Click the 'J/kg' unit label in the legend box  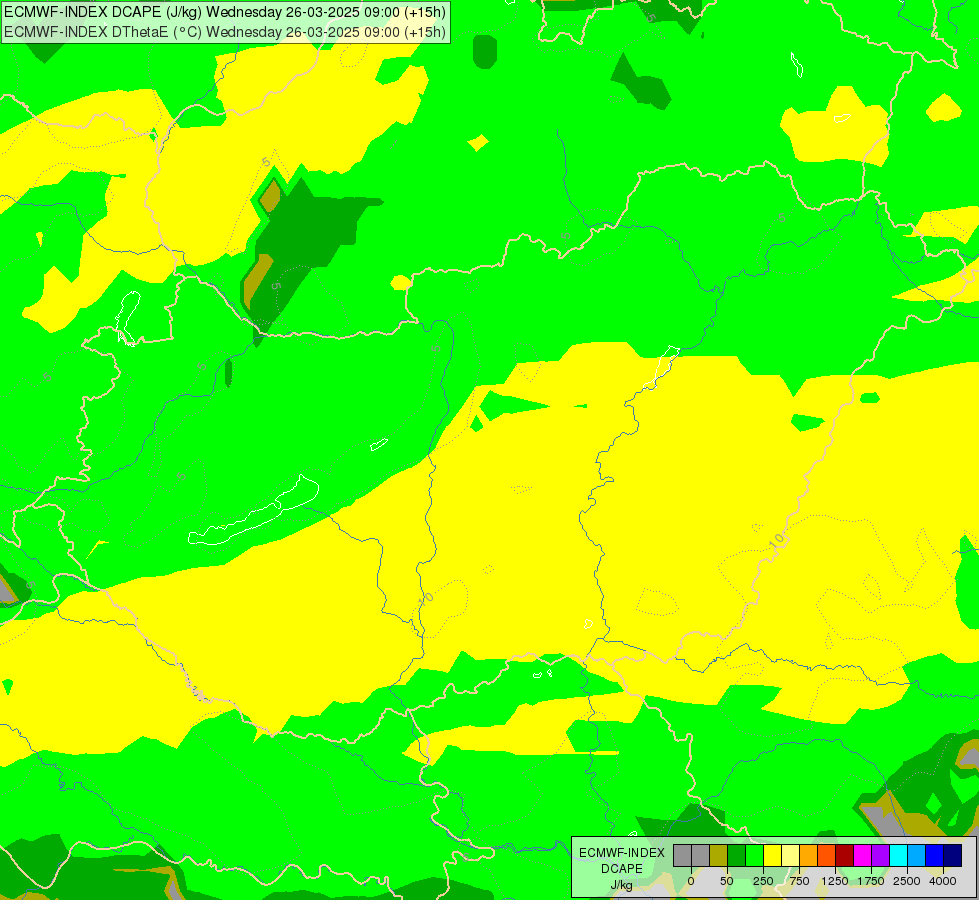pyautogui.click(x=622, y=885)
